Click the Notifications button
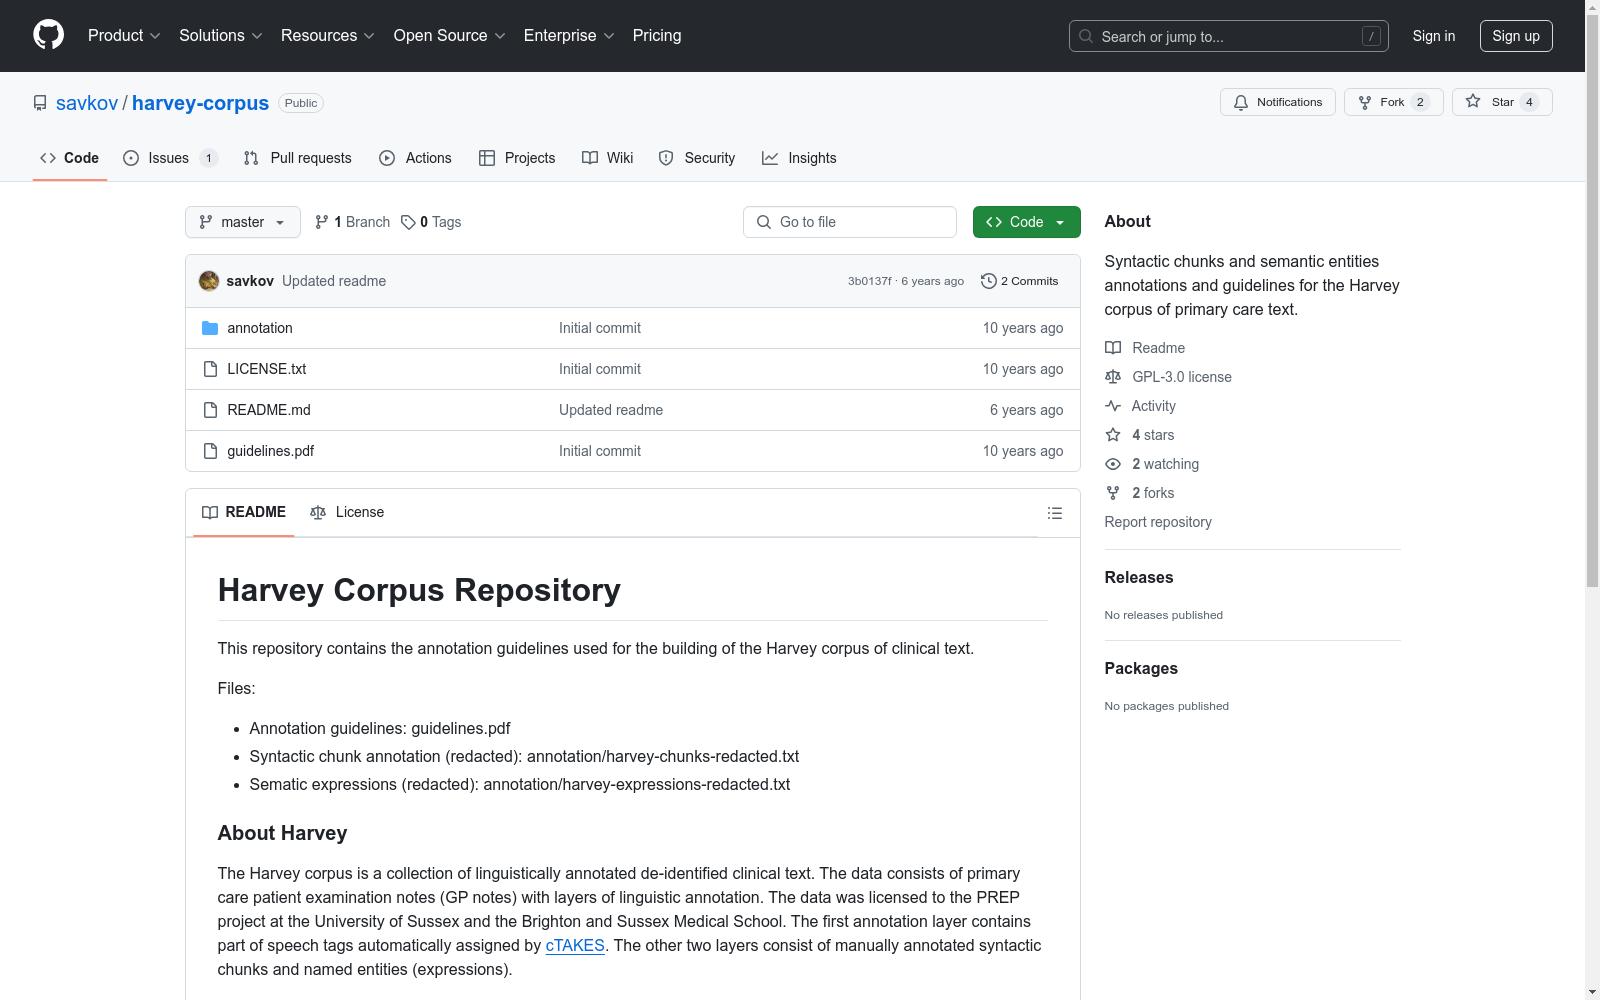The height and width of the screenshot is (1000, 1600). tap(1278, 102)
